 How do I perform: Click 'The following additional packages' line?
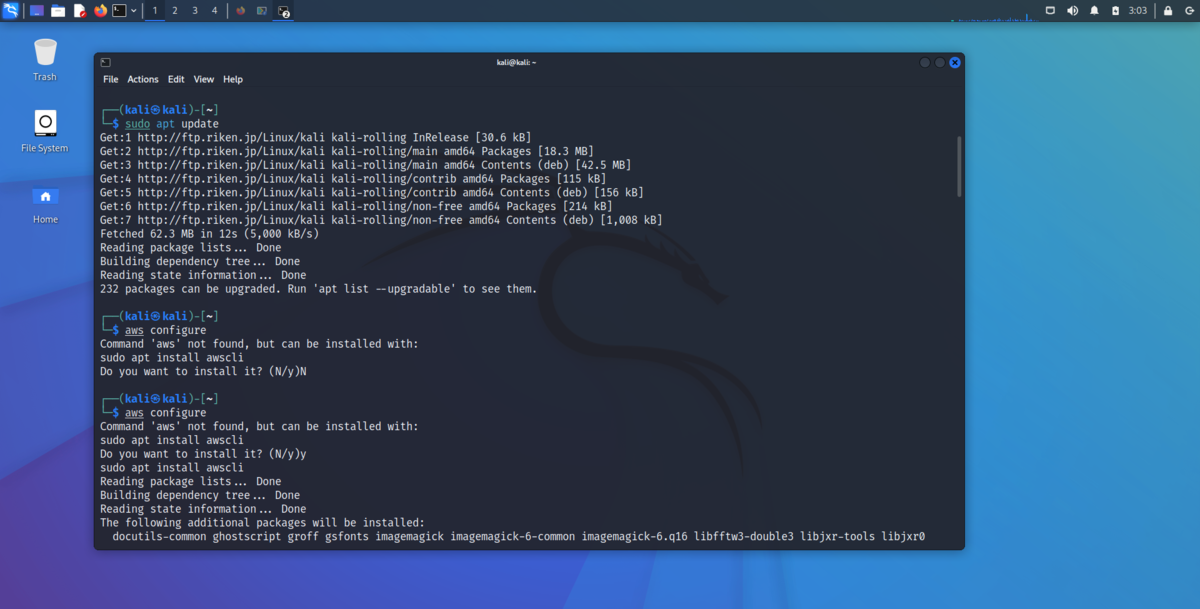(x=262, y=523)
